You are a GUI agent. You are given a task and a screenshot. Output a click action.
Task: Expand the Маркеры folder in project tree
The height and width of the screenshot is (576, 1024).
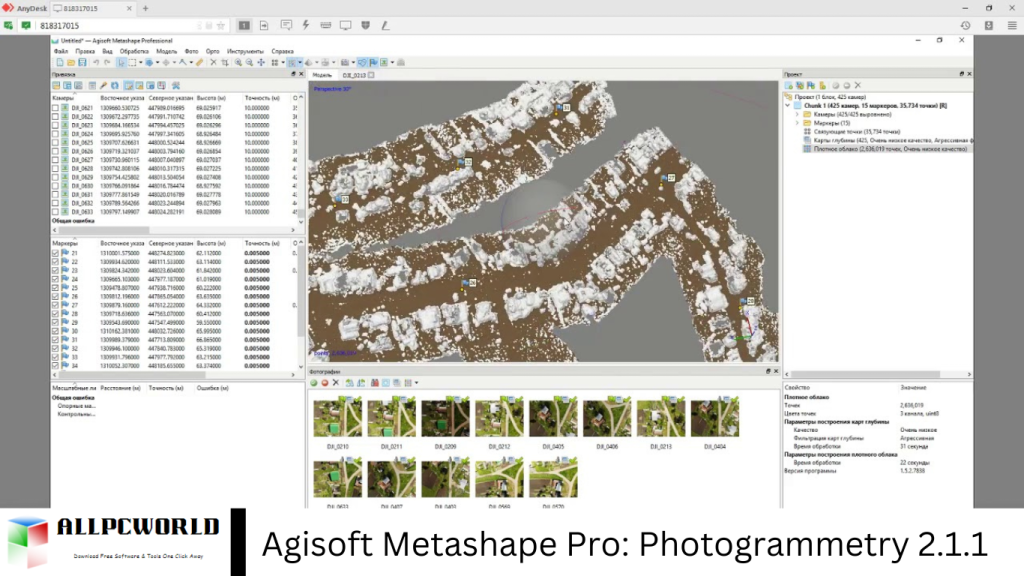pos(797,123)
